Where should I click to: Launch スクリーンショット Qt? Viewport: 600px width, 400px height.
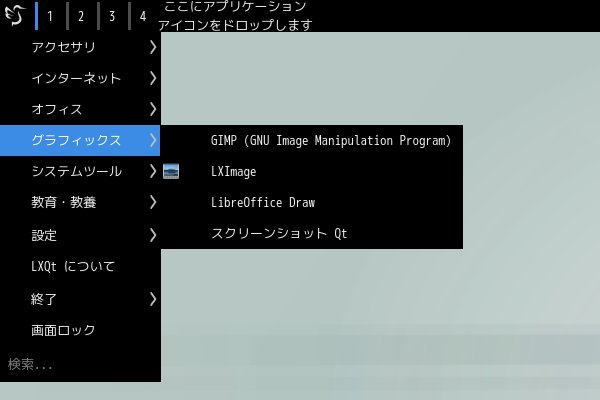[312, 233]
